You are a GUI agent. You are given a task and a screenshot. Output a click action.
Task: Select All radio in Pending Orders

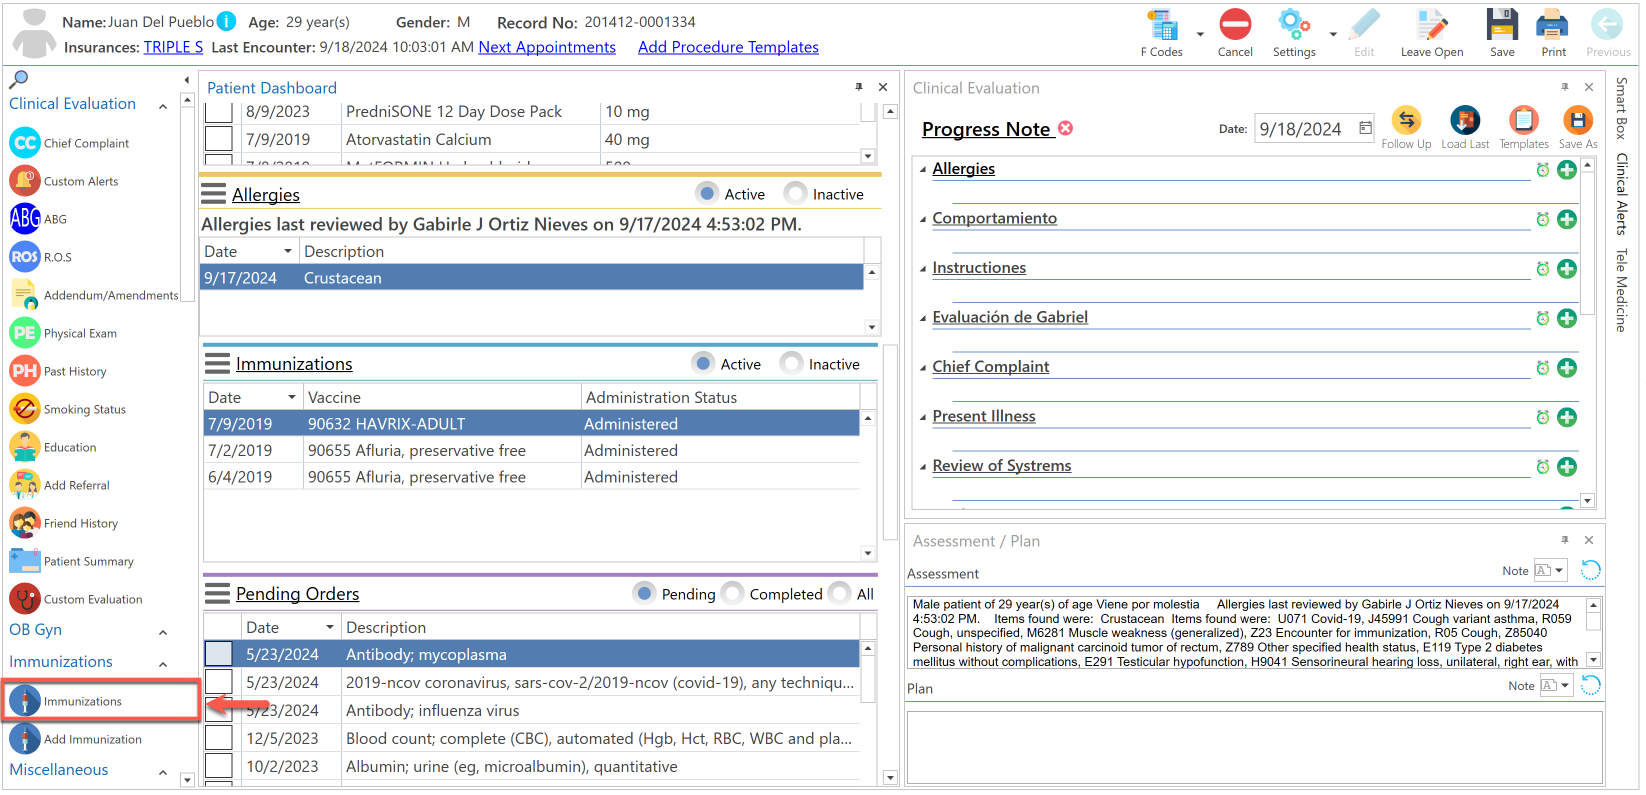coord(840,593)
